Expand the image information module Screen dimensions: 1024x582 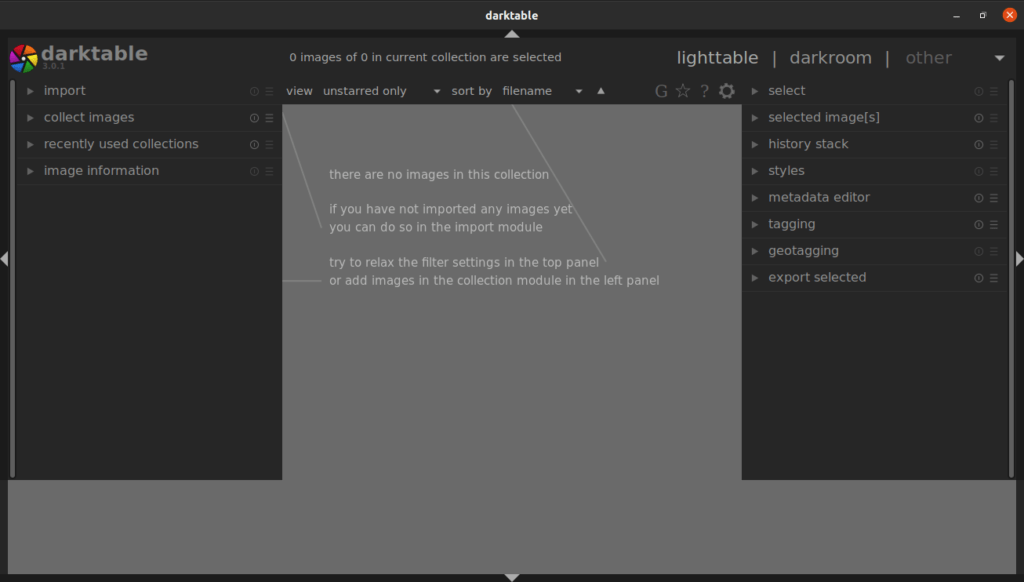pos(30,171)
